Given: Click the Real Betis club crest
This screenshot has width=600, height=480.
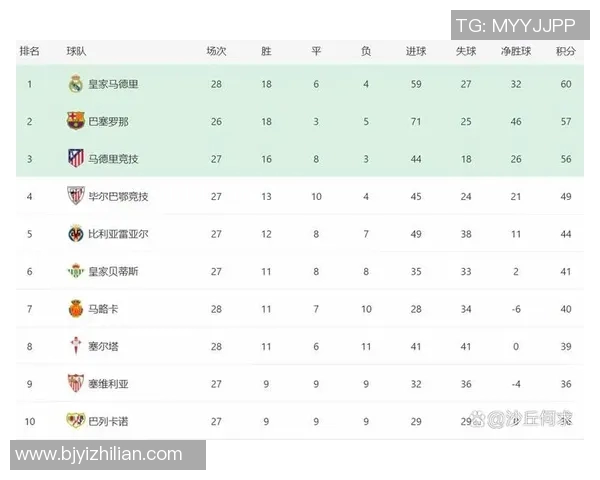Looking at the screenshot, I should [76, 271].
